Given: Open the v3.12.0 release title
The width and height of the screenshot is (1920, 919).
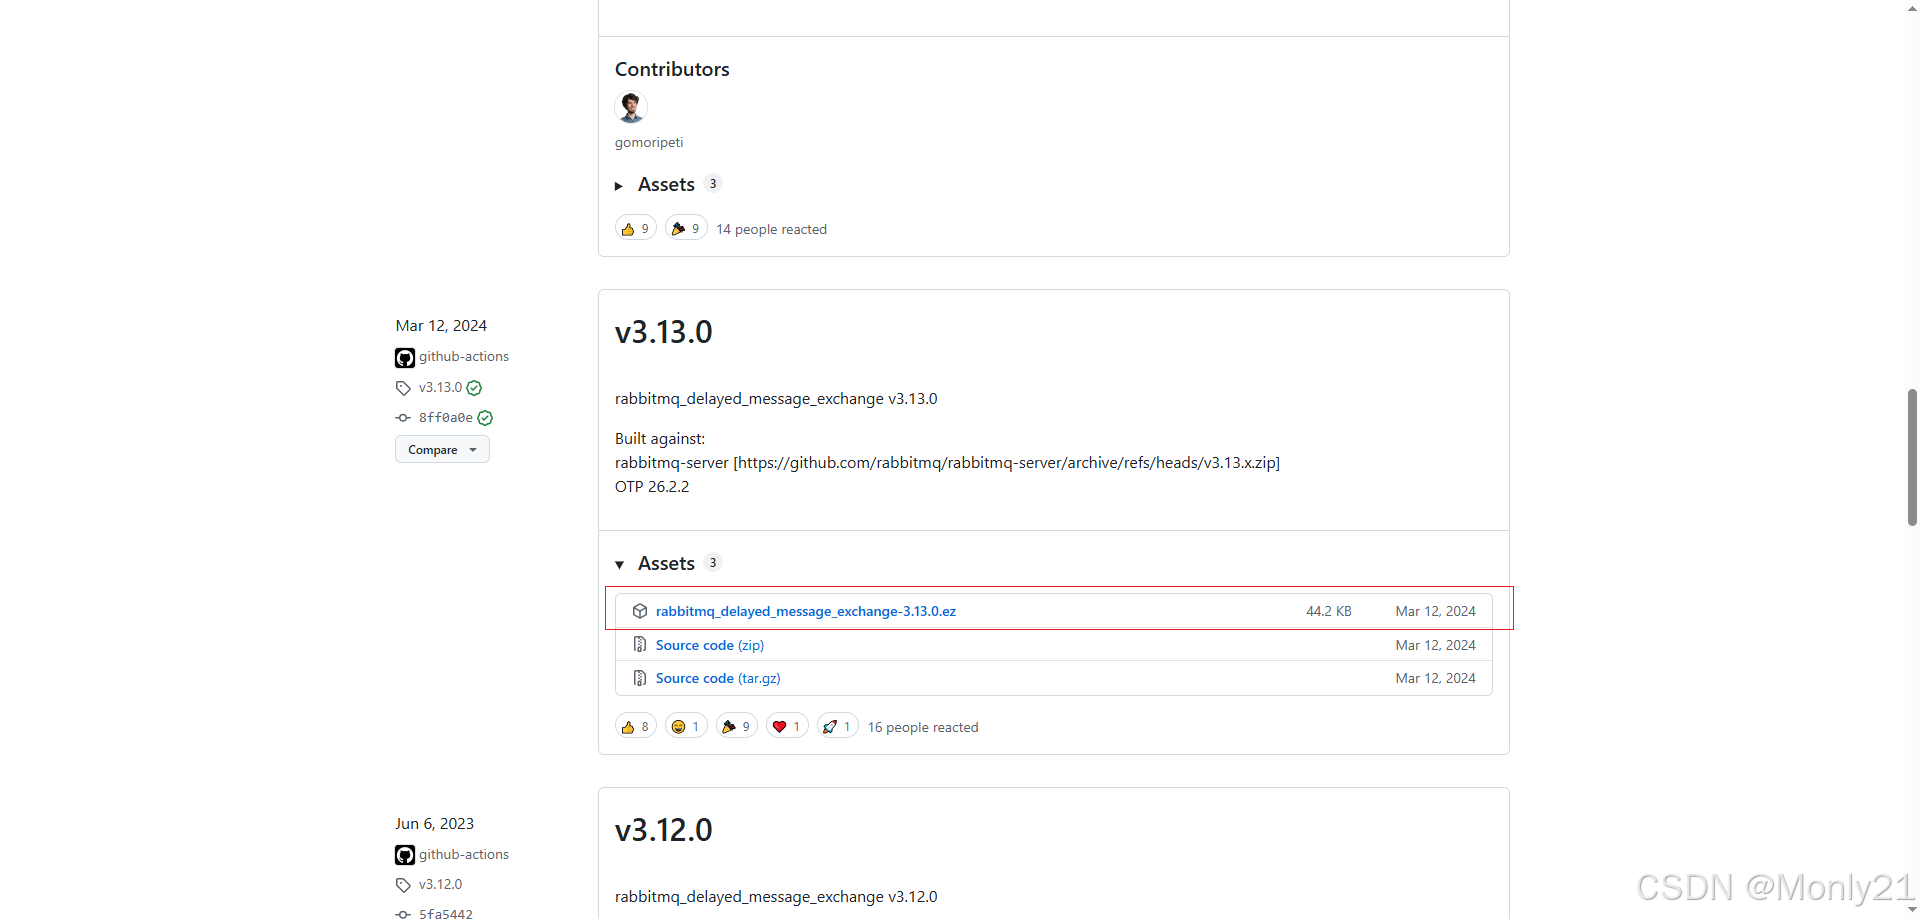Looking at the screenshot, I should (x=664, y=830).
